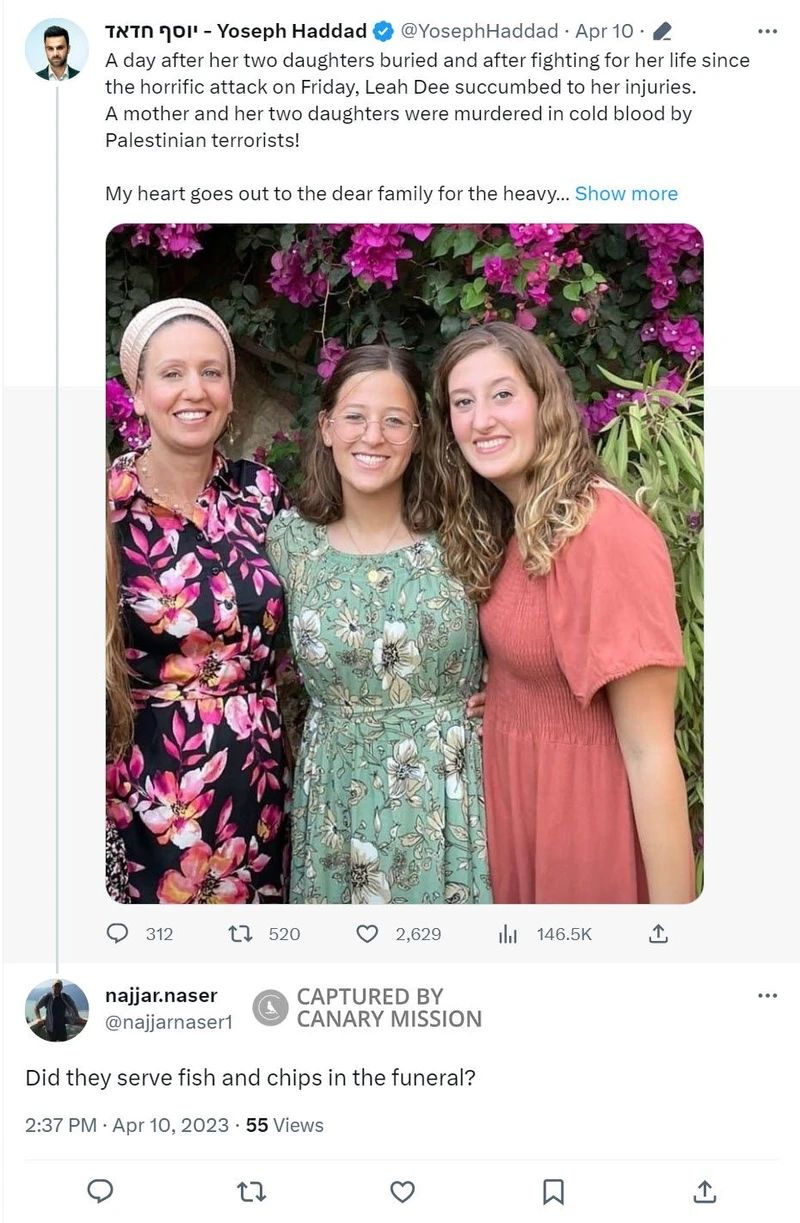
Task: Like the post with 2,629 likes
Action: click(x=368, y=934)
